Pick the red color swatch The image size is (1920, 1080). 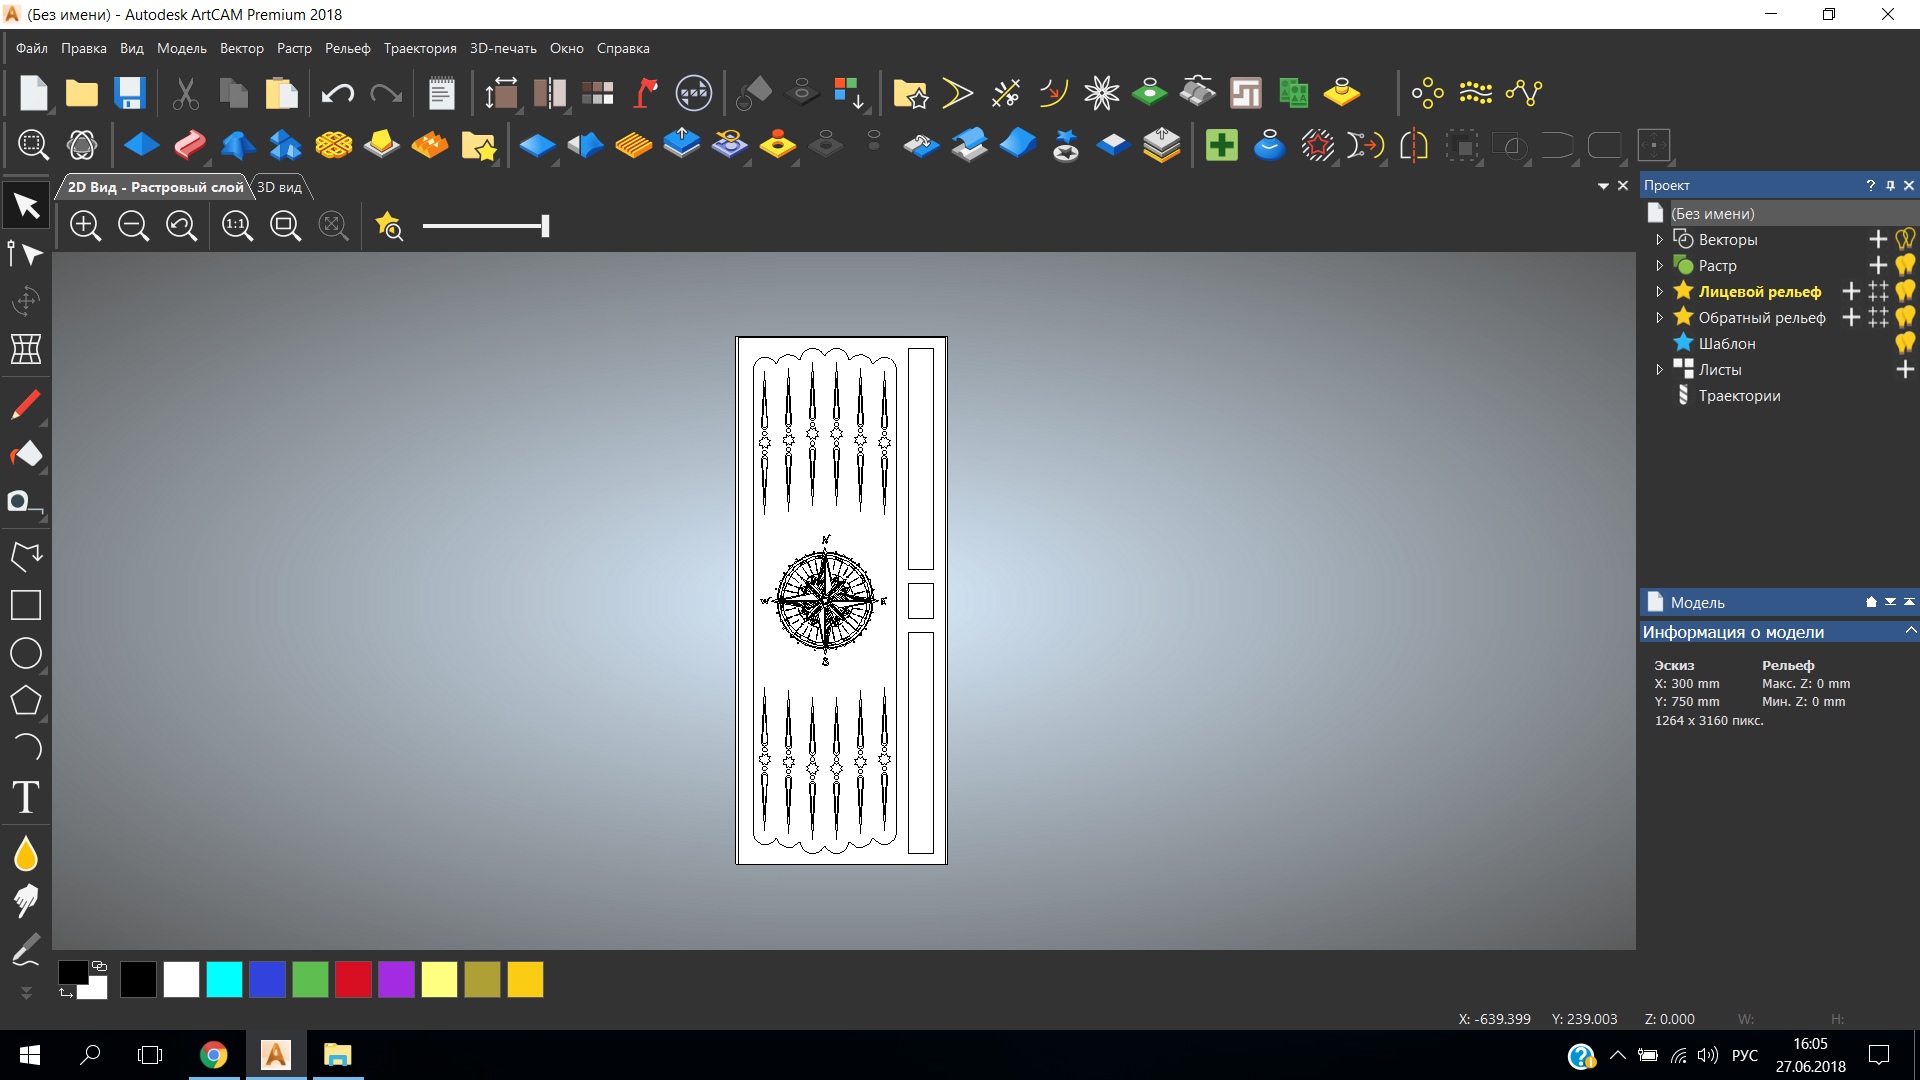coord(353,980)
